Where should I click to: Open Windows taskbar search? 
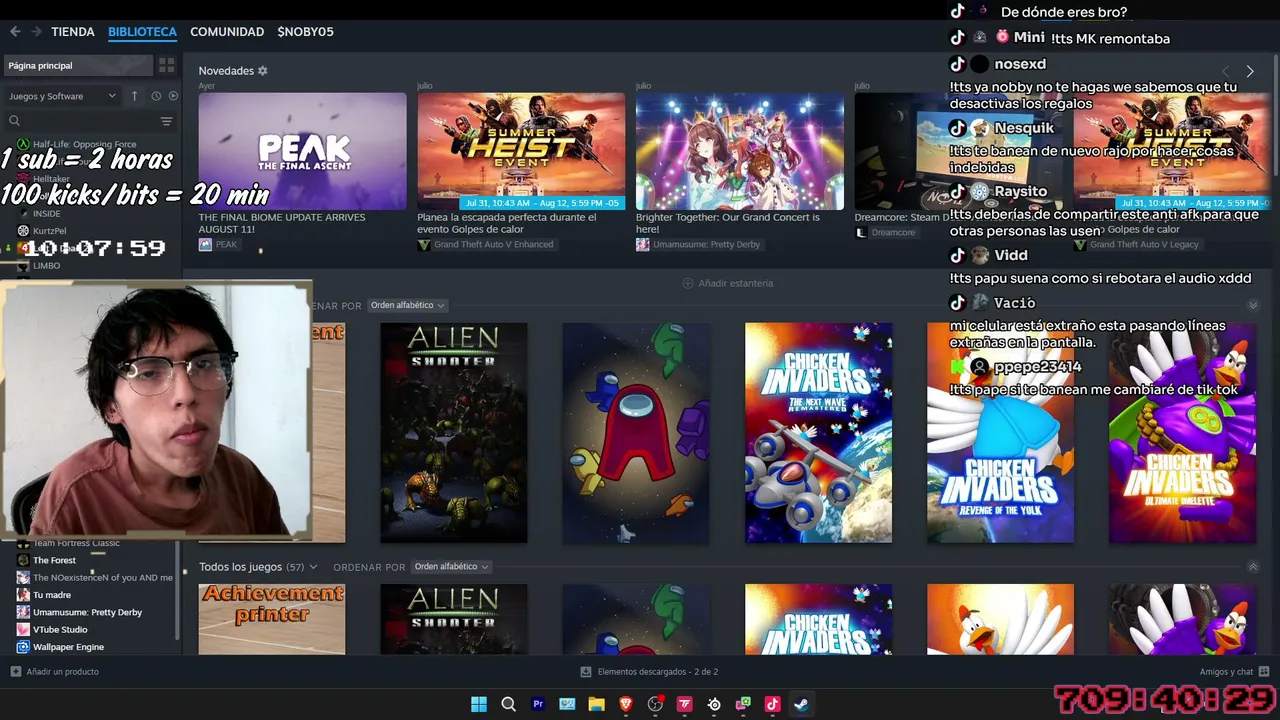[x=508, y=704]
